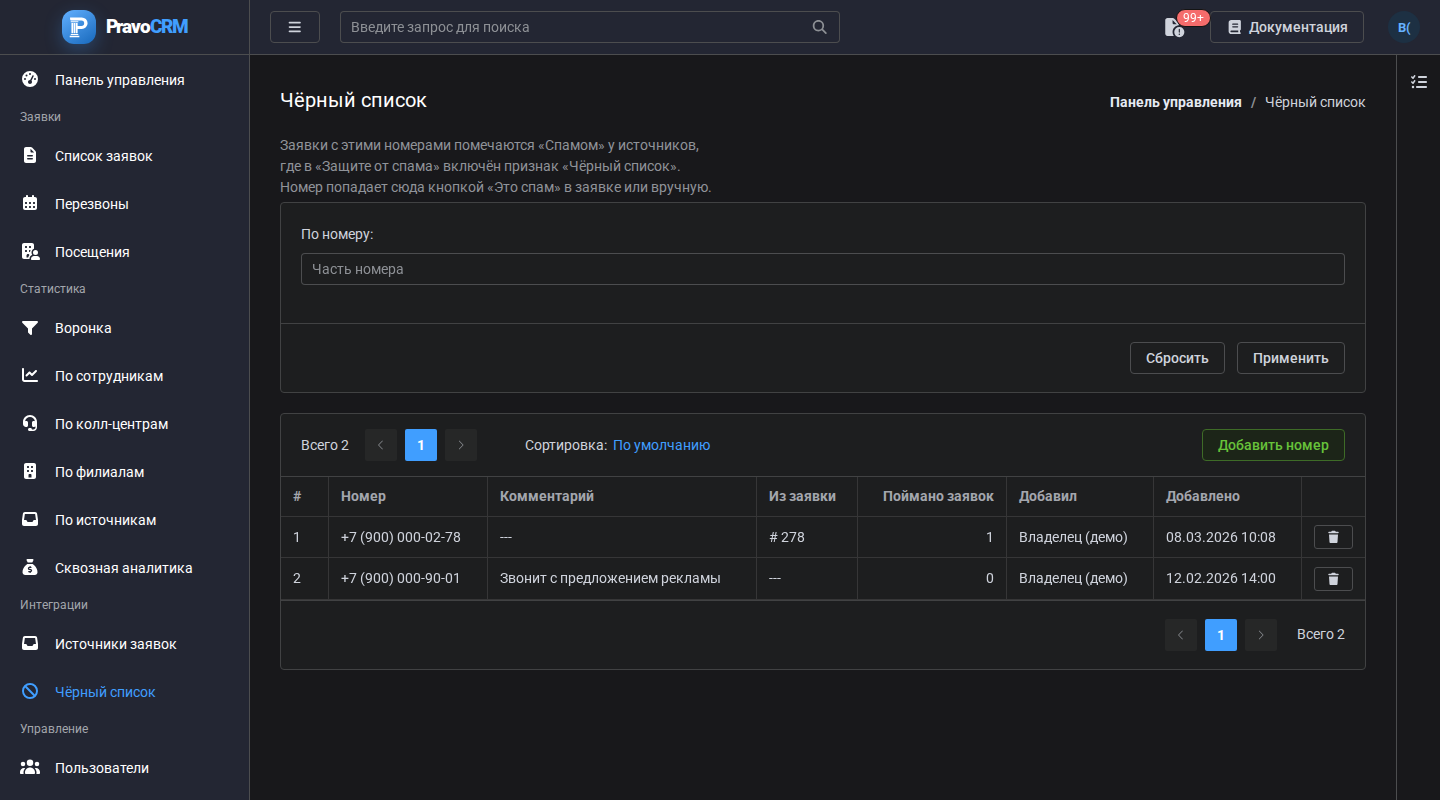Open the Воронка funnel statistics

tap(83, 328)
